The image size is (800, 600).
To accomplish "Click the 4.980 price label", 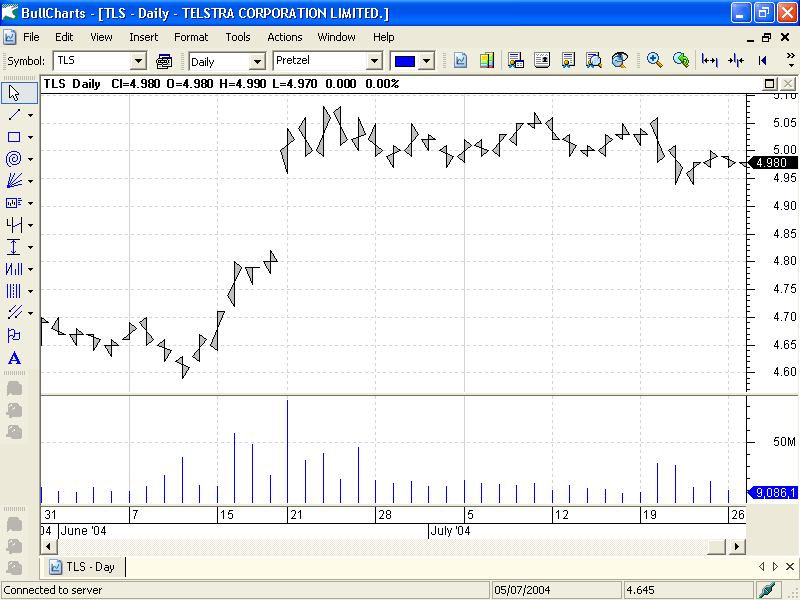I will click(772, 163).
